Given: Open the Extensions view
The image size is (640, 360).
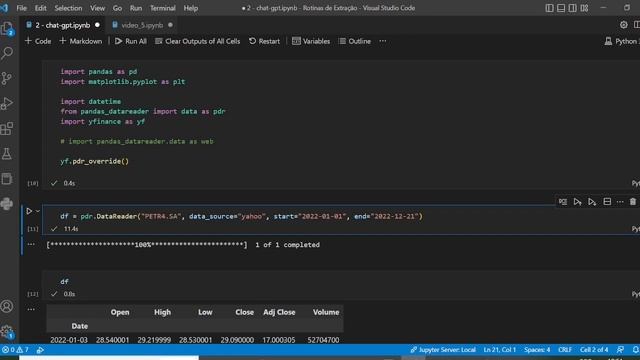Looking at the screenshot, I should [x=7, y=129].
